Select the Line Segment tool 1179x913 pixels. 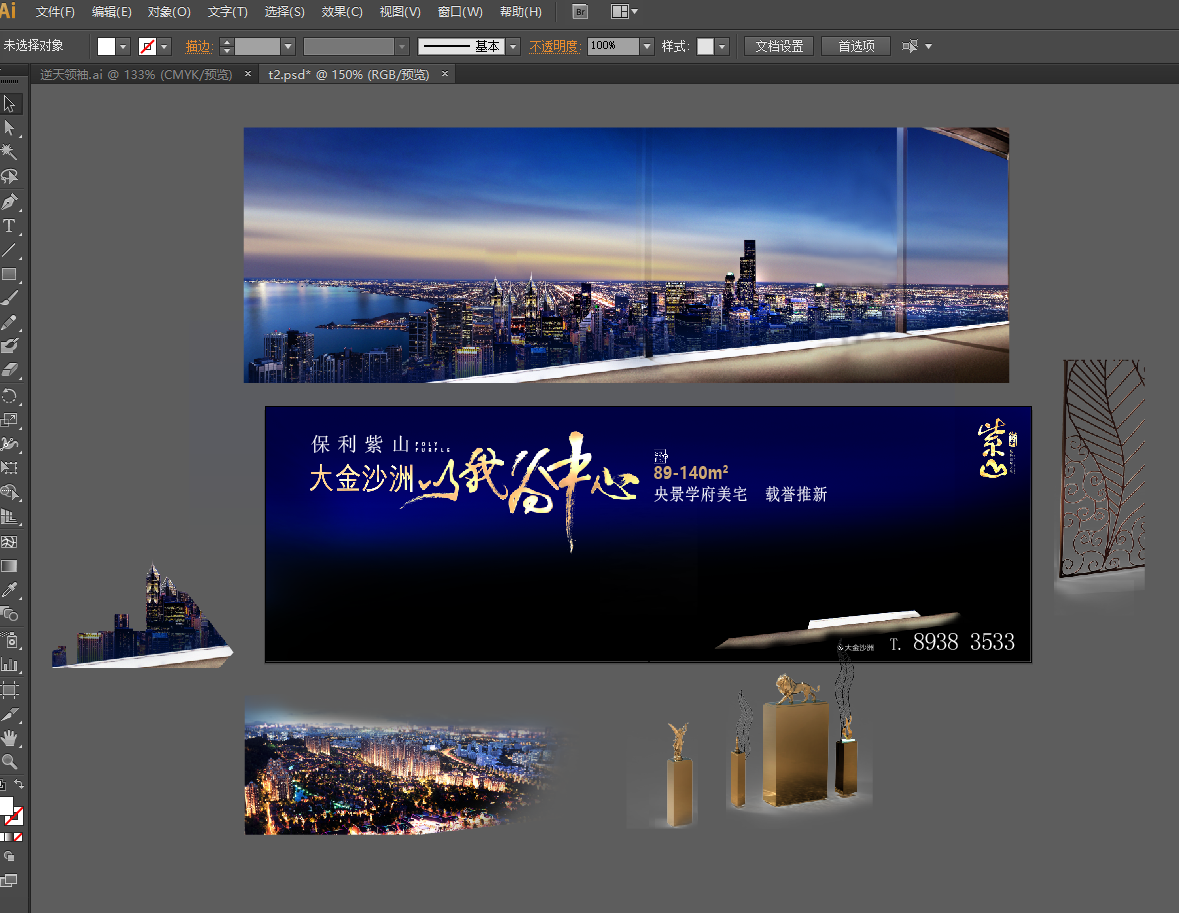tap(10, 250)
